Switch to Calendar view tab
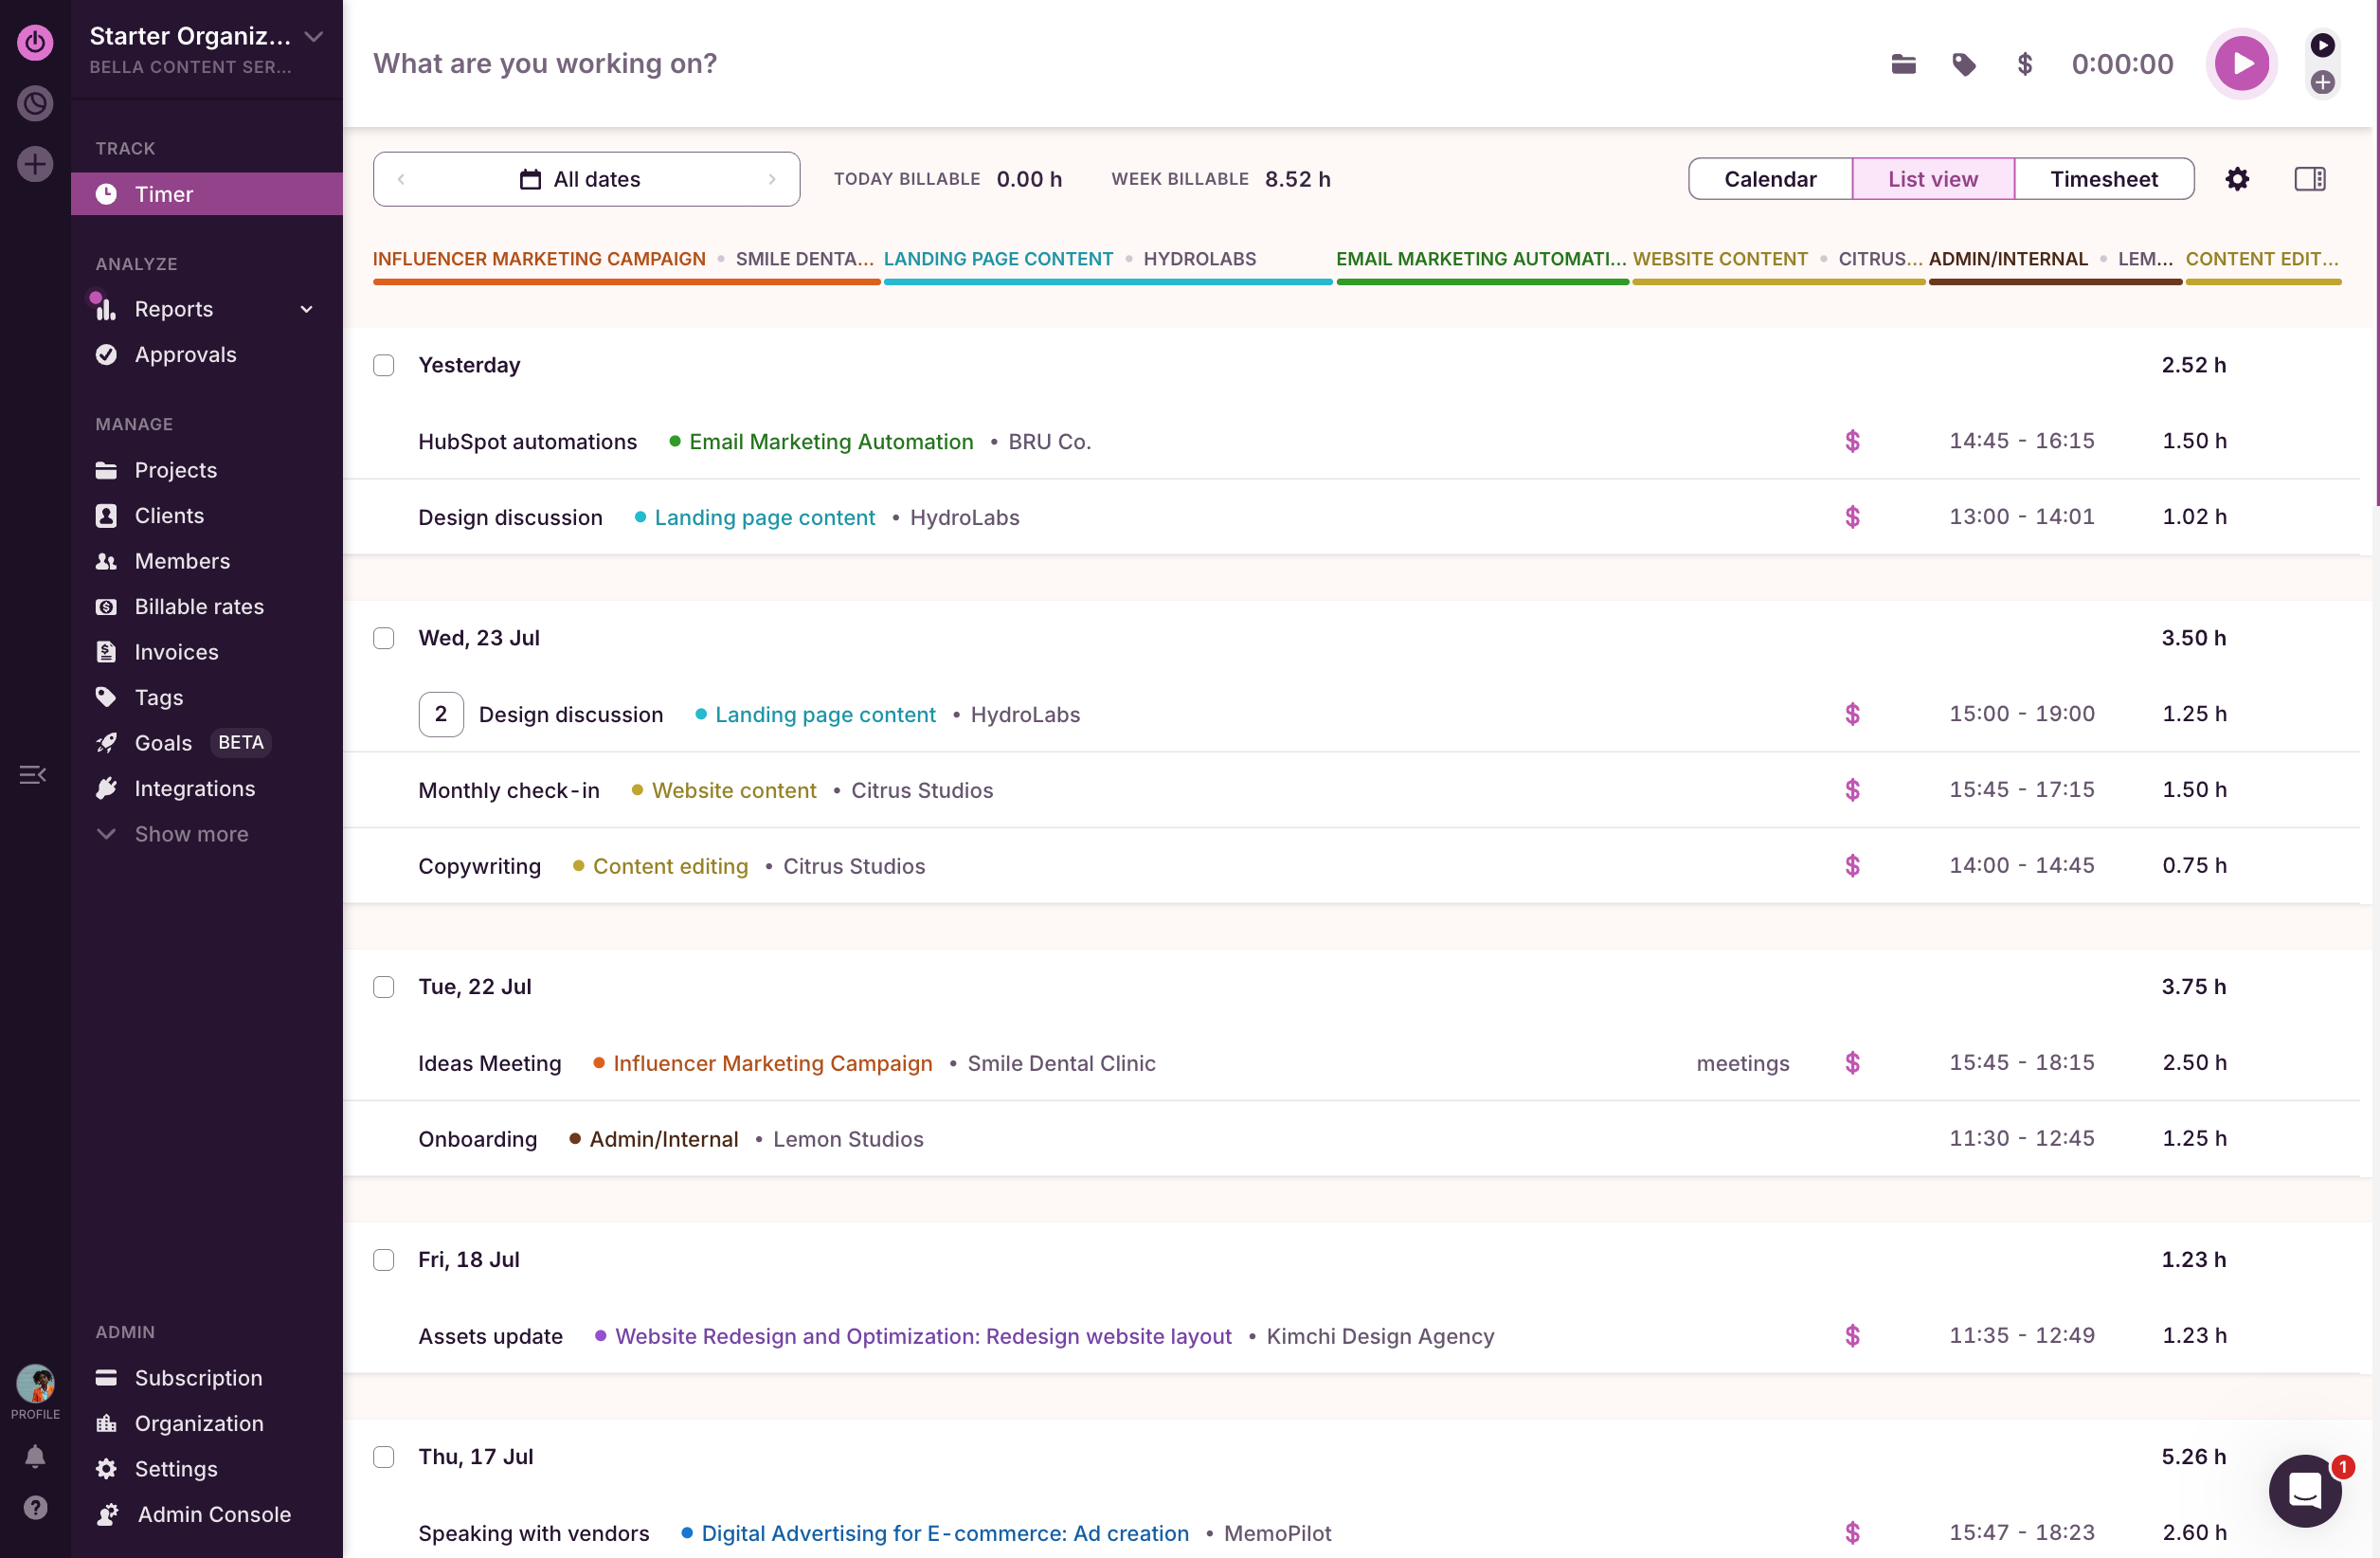2380x1558 pixels. (1769, 179)
